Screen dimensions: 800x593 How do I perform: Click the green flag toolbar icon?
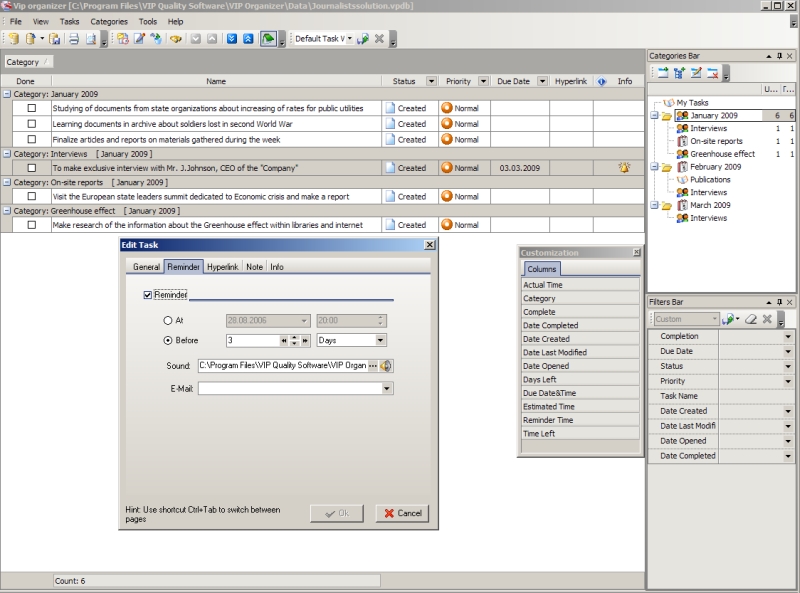coord(268,39)
